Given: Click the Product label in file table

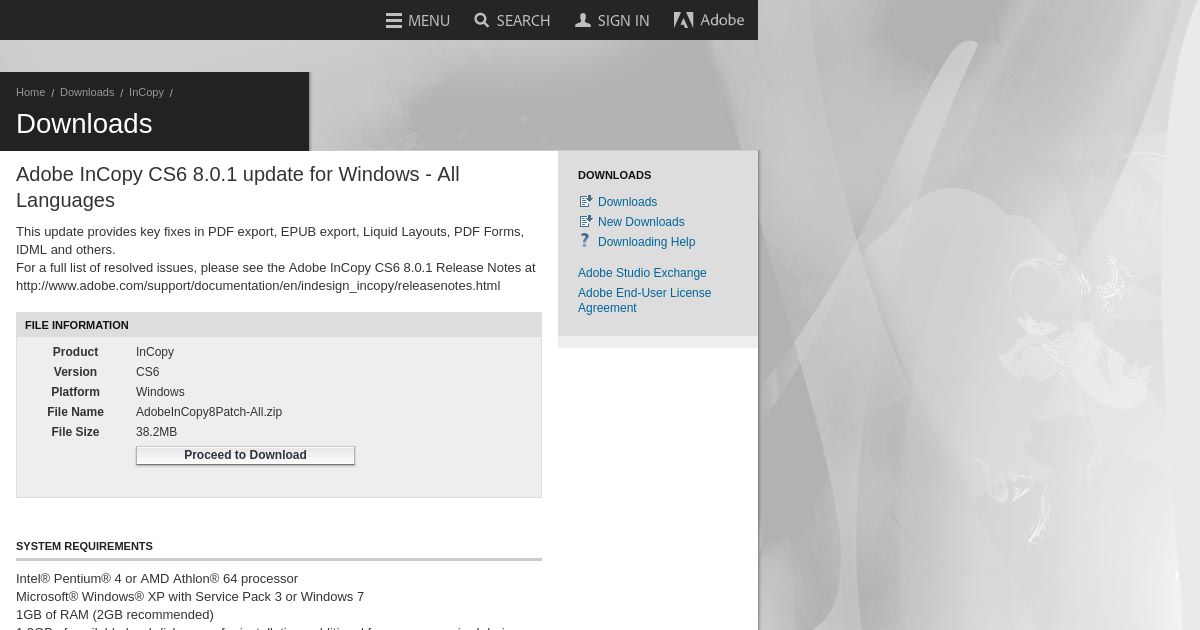Looking at the screenshot, I should coord(75,352).
